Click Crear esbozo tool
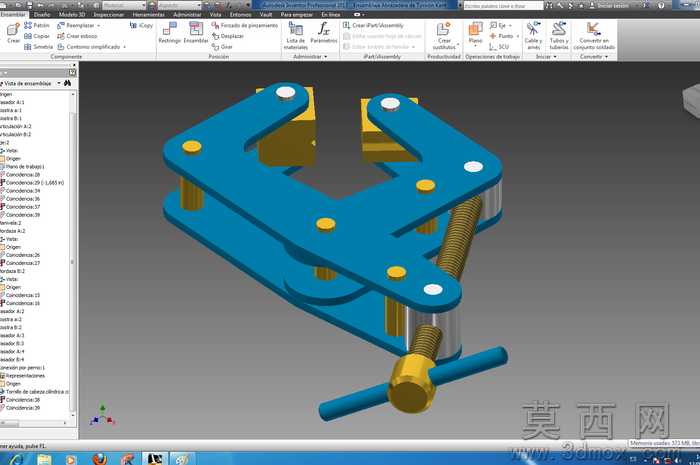The width and height of the screenshot is (700, 465). (x=77, y=36)
